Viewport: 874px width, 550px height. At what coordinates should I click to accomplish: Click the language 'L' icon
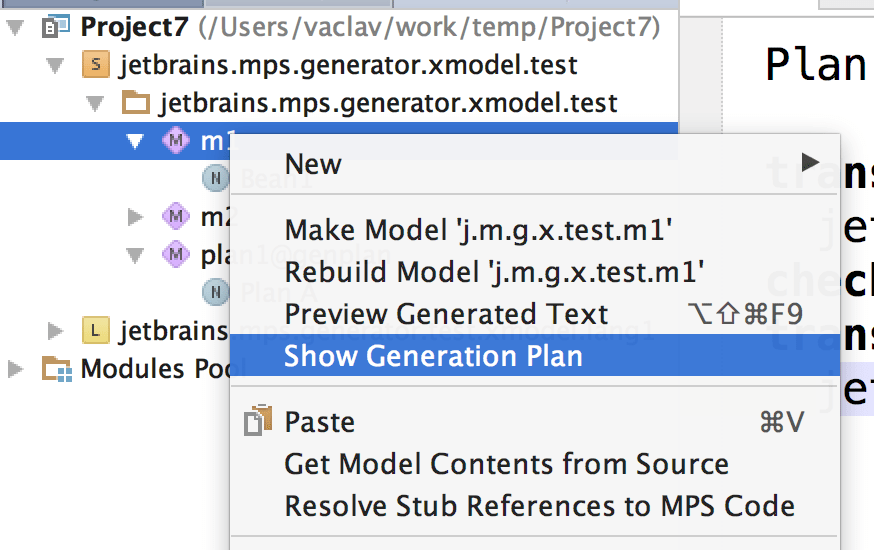pyautogui.click(x=95, y=330)
